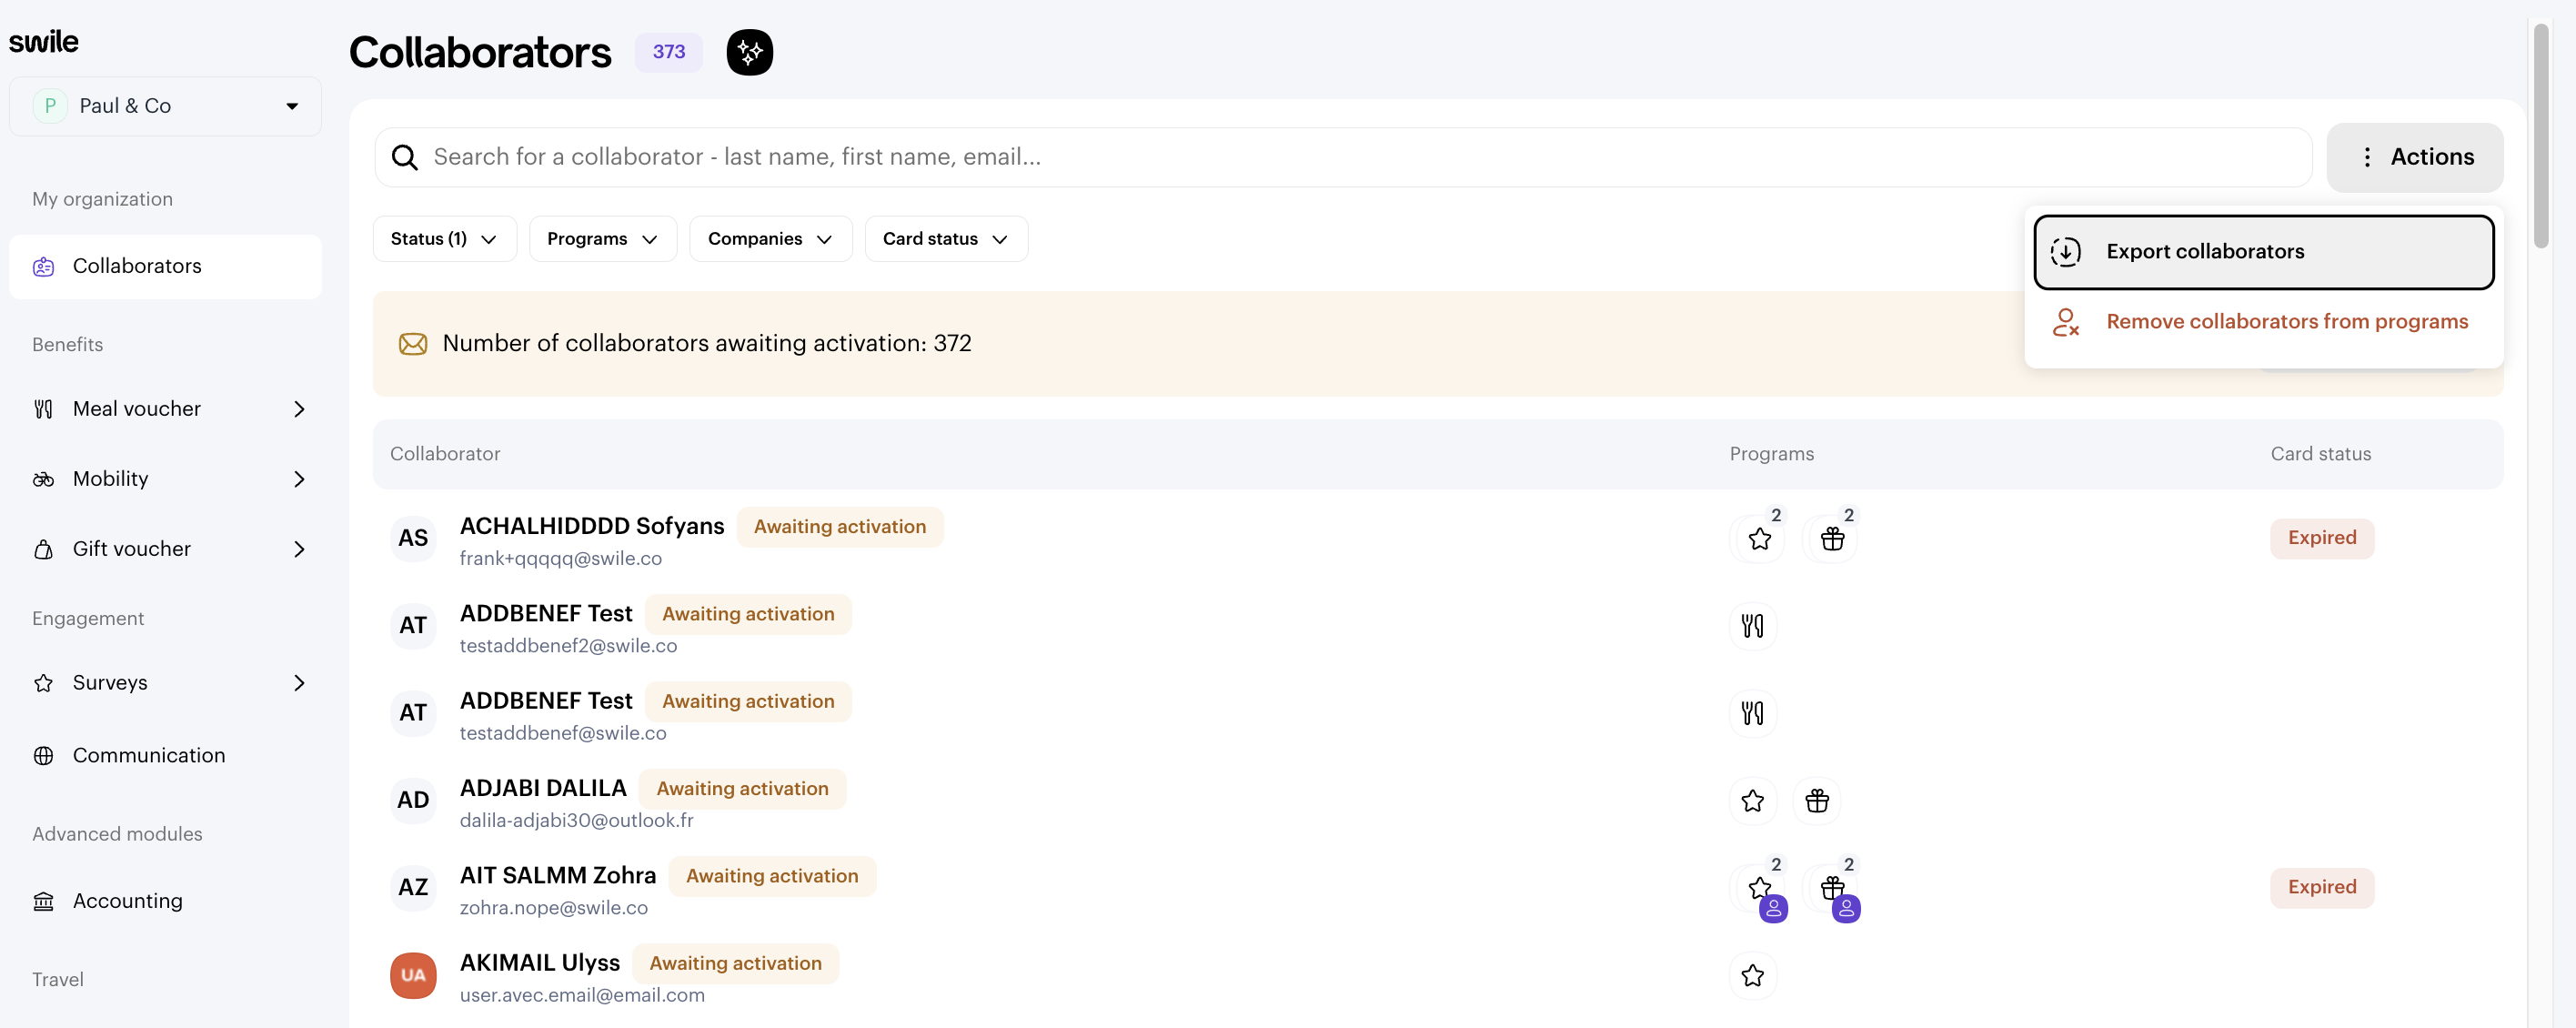Click star program icon for ADJABI DALILA
The width and height of the screenshot is (2576, 1028).
click(1752, 801)
